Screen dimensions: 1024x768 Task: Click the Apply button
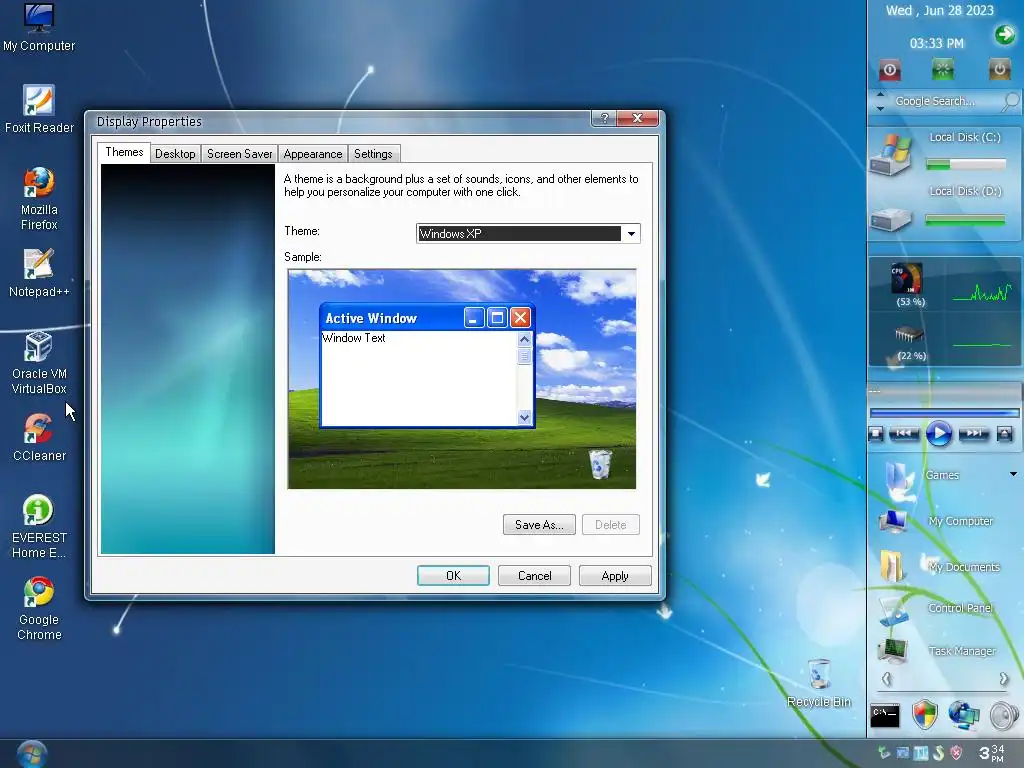pos(615,575)
